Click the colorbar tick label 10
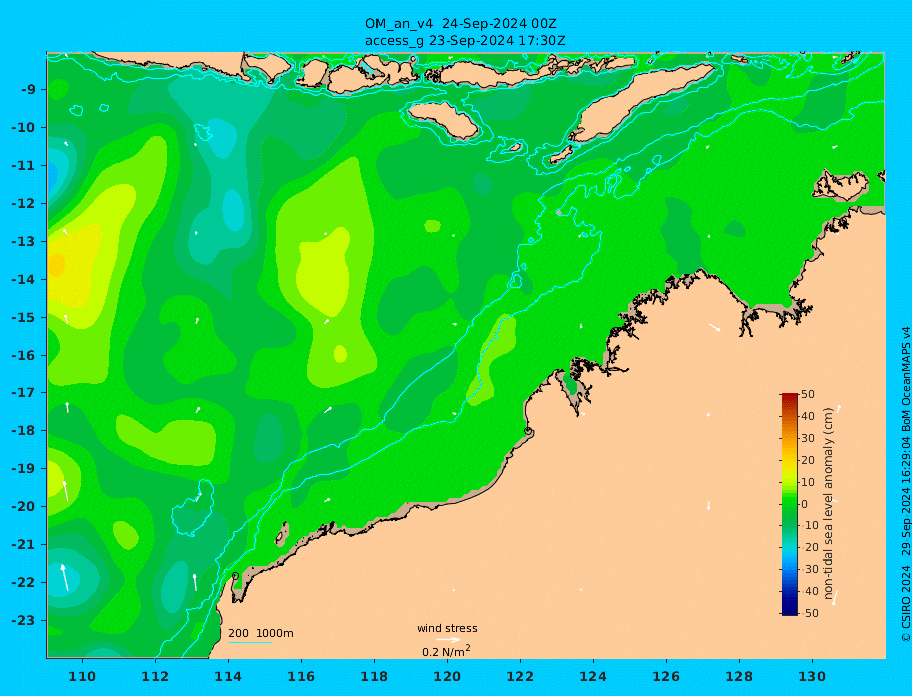Image resolution: width=912 pixels, height=696 pixels. [x=808, y=483]
